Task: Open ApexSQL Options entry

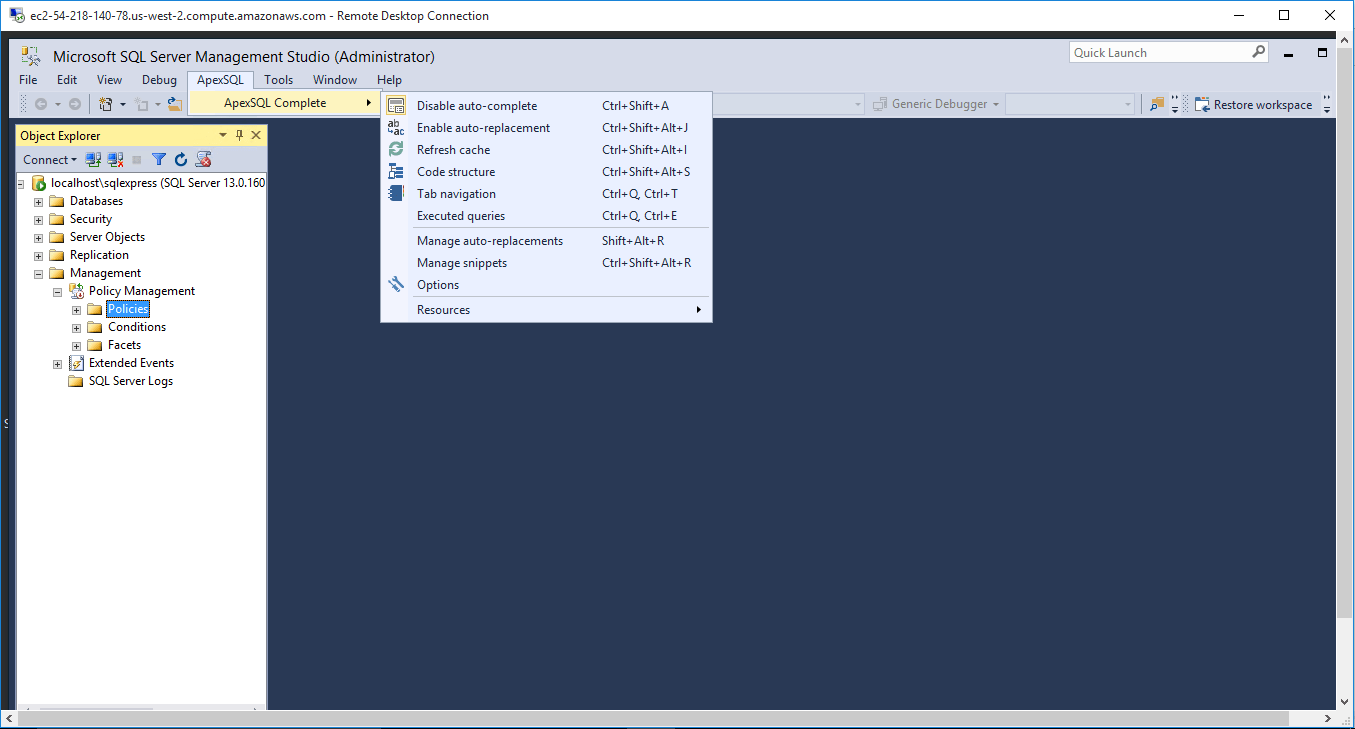Action: click(438, 285)
